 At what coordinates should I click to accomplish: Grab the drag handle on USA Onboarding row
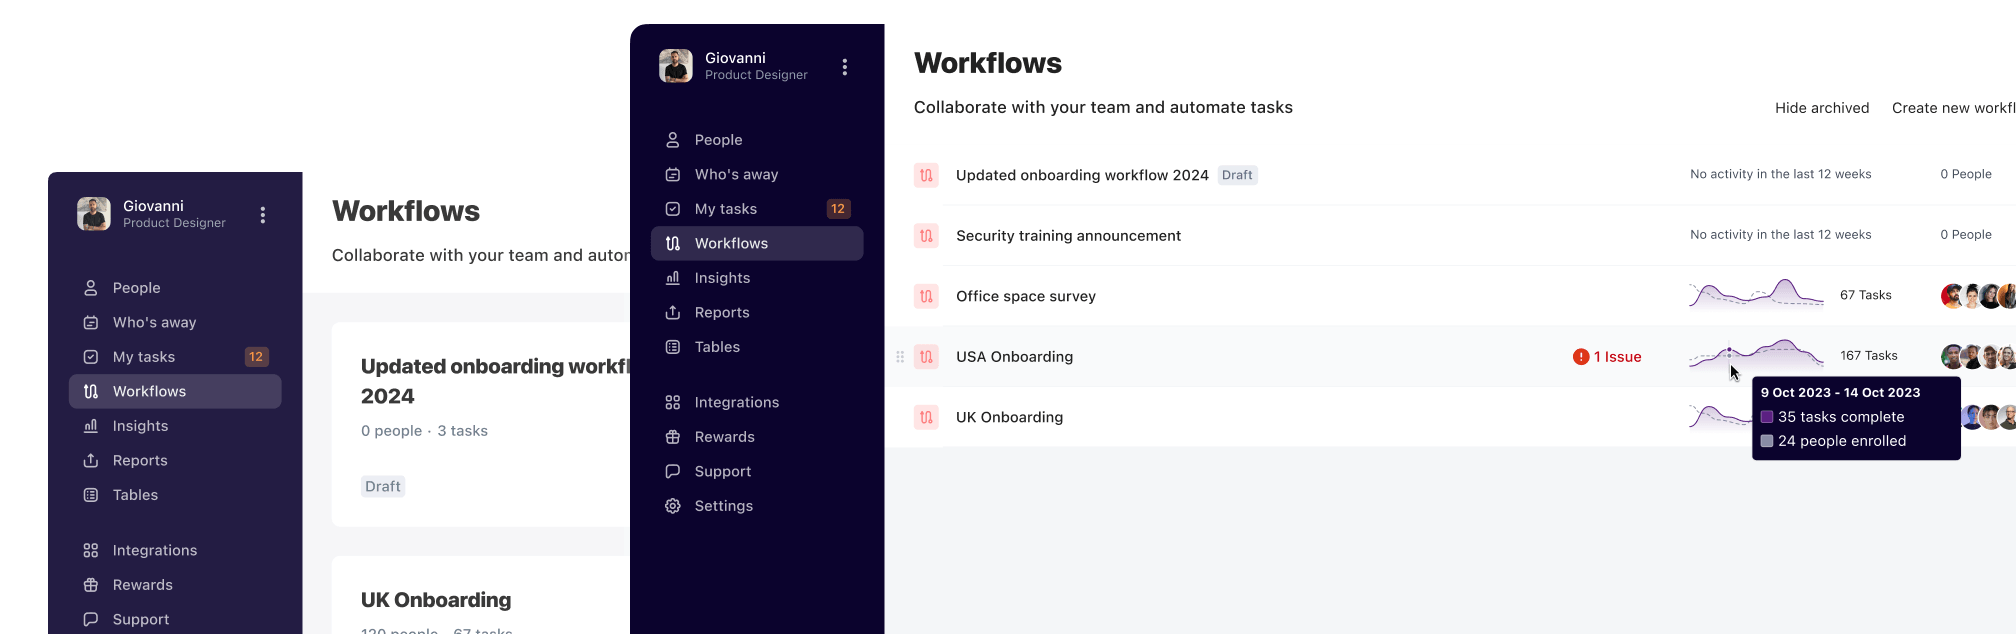[x=900, y=357]
